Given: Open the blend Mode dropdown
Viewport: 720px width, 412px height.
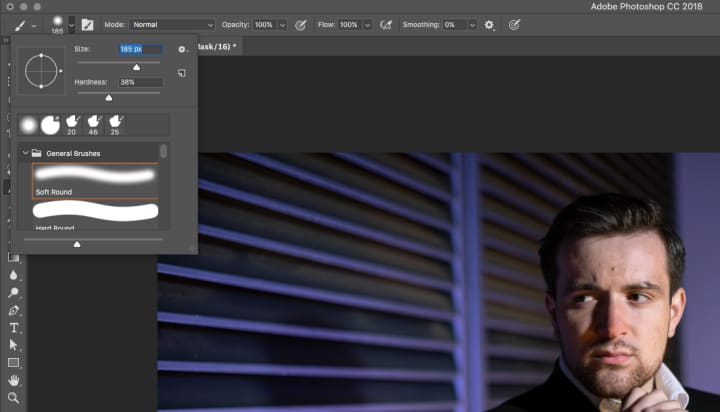Looking at the screenshot, I should 171,24.
